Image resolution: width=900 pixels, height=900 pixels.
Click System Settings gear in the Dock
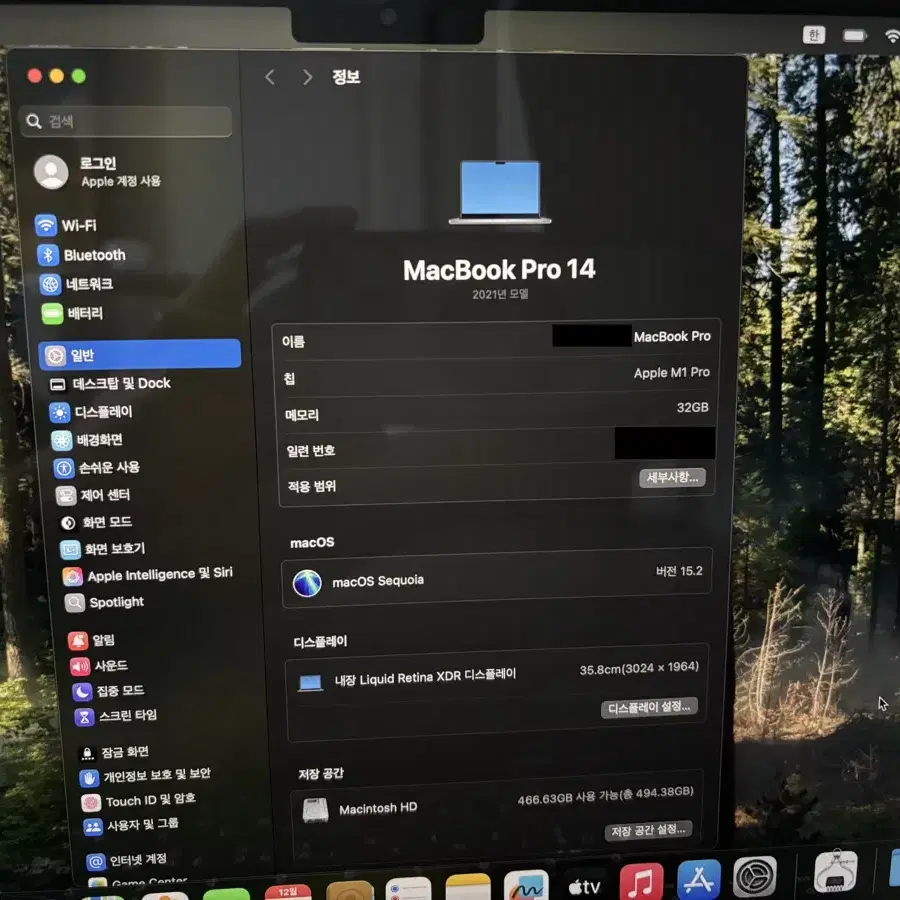(x=755, y=876)
